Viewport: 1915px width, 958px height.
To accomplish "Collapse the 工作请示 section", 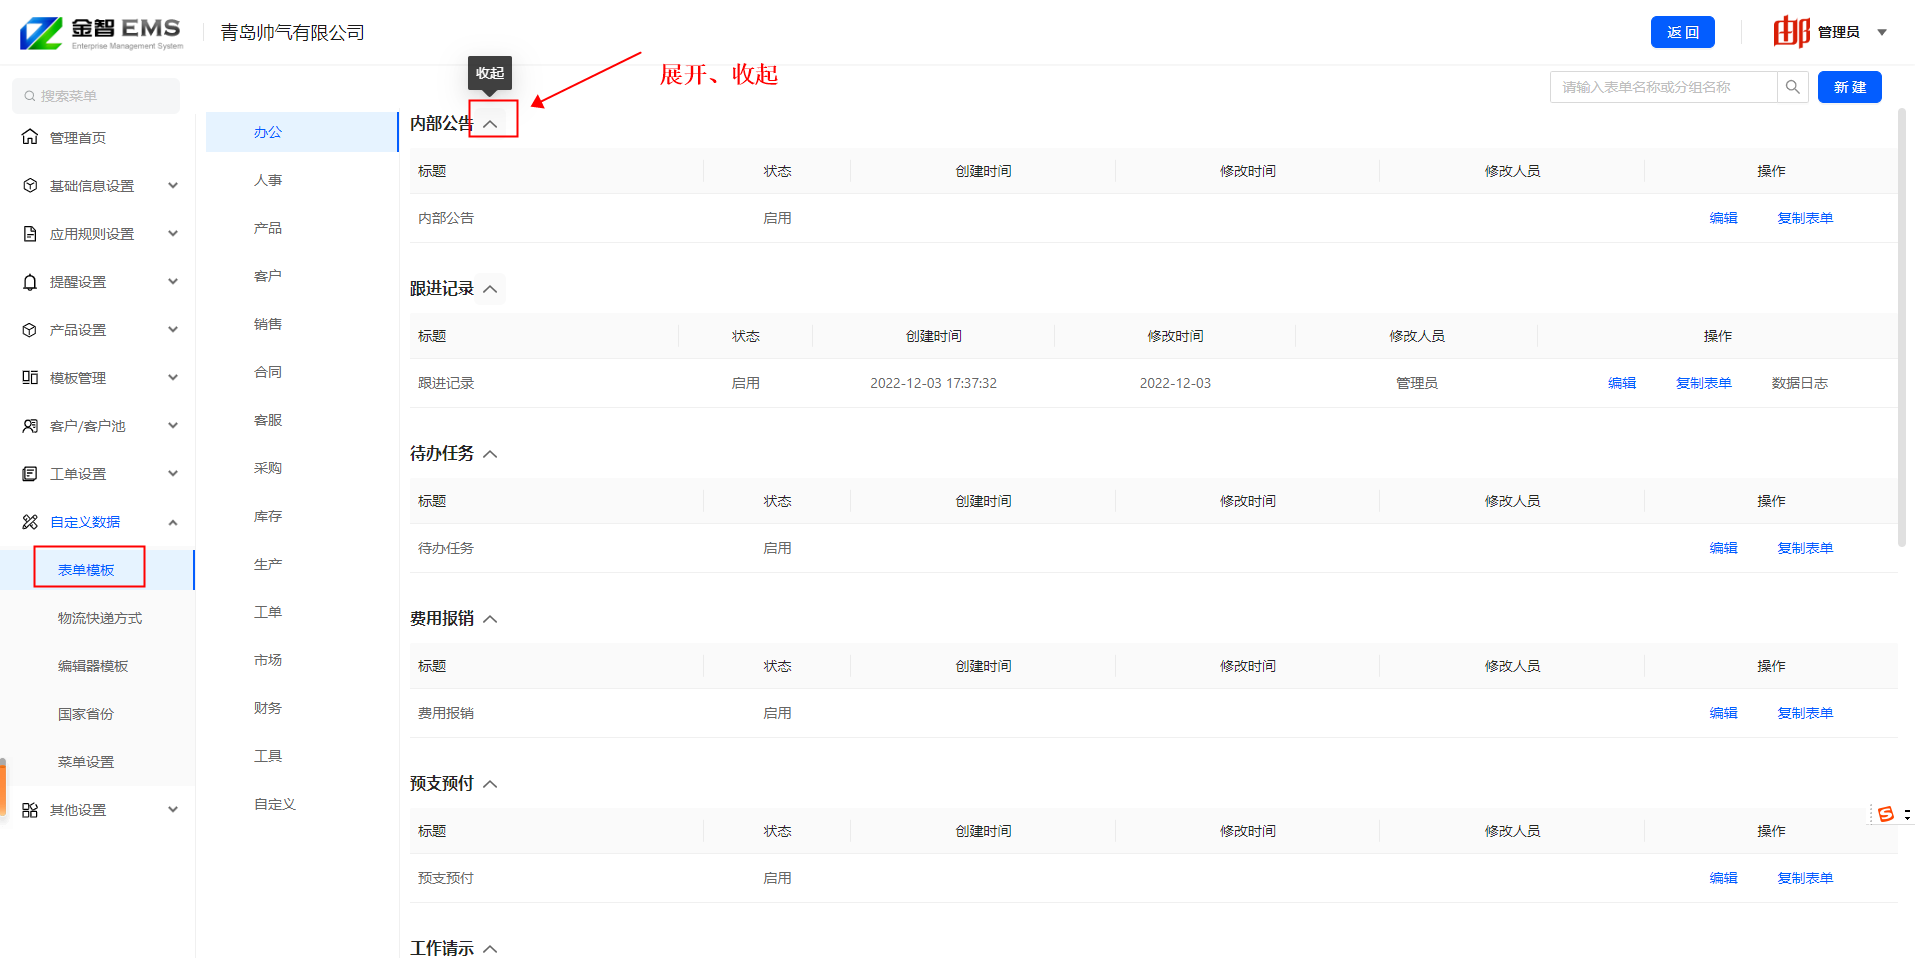I will tap(490, 948).
